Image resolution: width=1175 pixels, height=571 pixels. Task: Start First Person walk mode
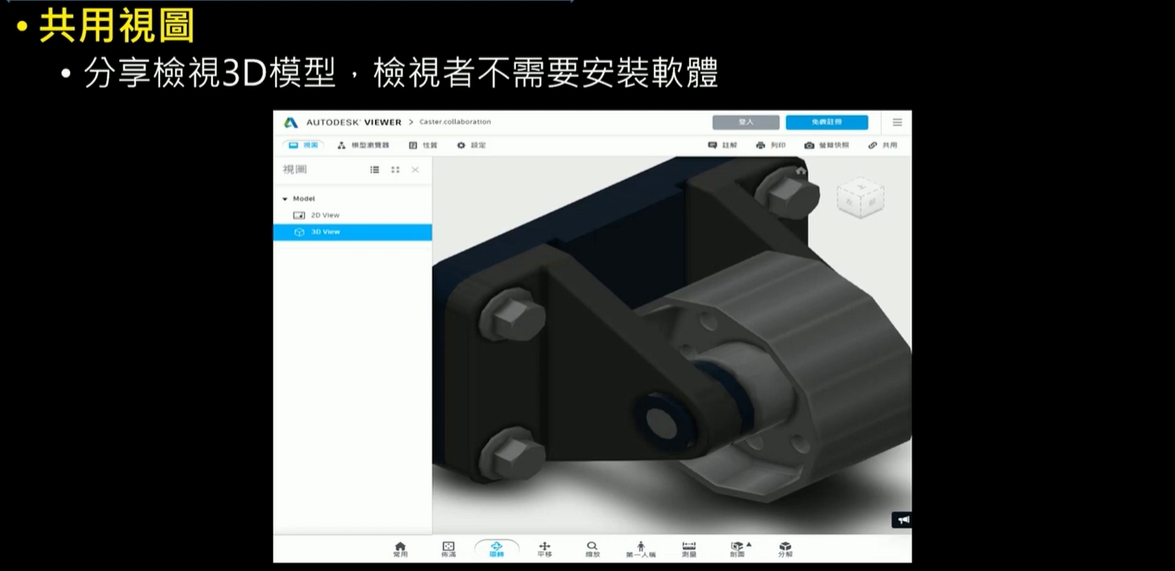pyautogui.click(x=641, y=548)
